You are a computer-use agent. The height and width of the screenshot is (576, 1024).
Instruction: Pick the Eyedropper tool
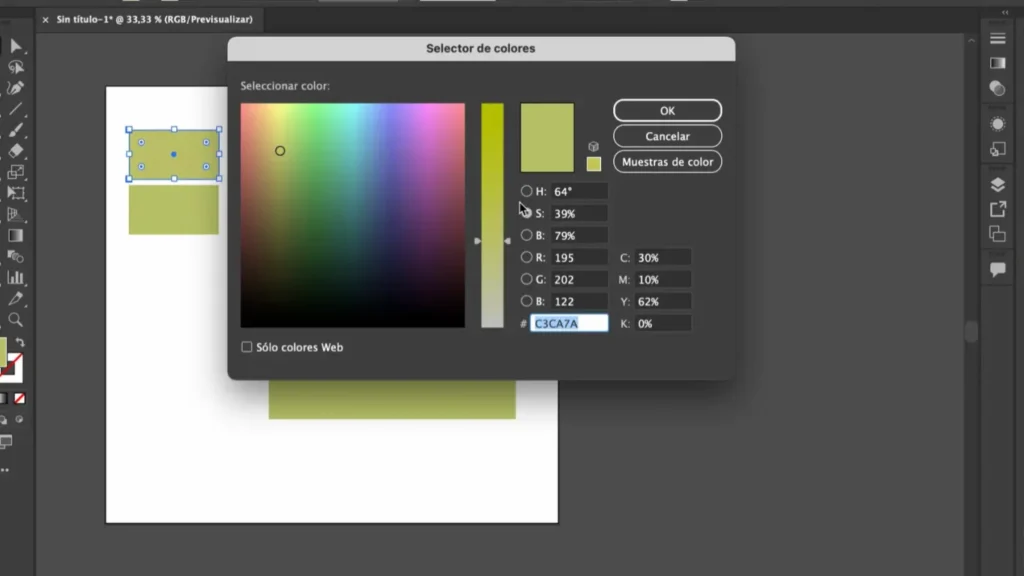pos(15,299)
